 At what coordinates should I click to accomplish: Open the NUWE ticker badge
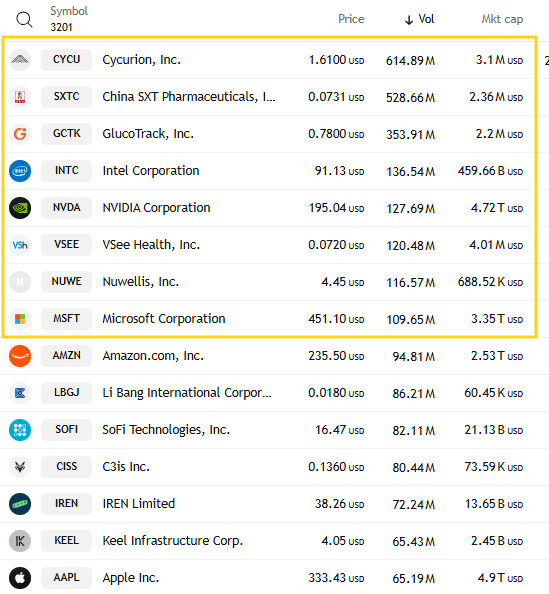click(x=66, y=282)
